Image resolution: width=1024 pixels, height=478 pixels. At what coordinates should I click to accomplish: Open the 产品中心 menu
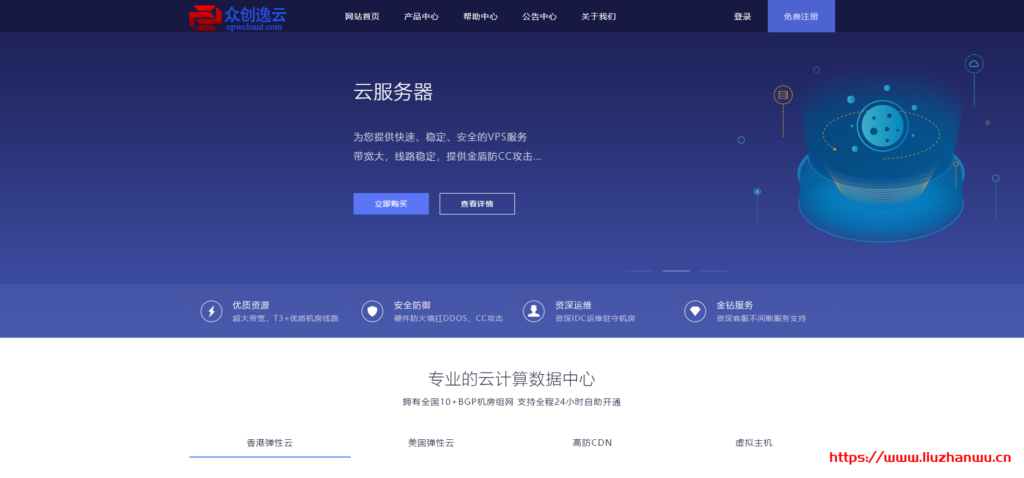(421, 17)
